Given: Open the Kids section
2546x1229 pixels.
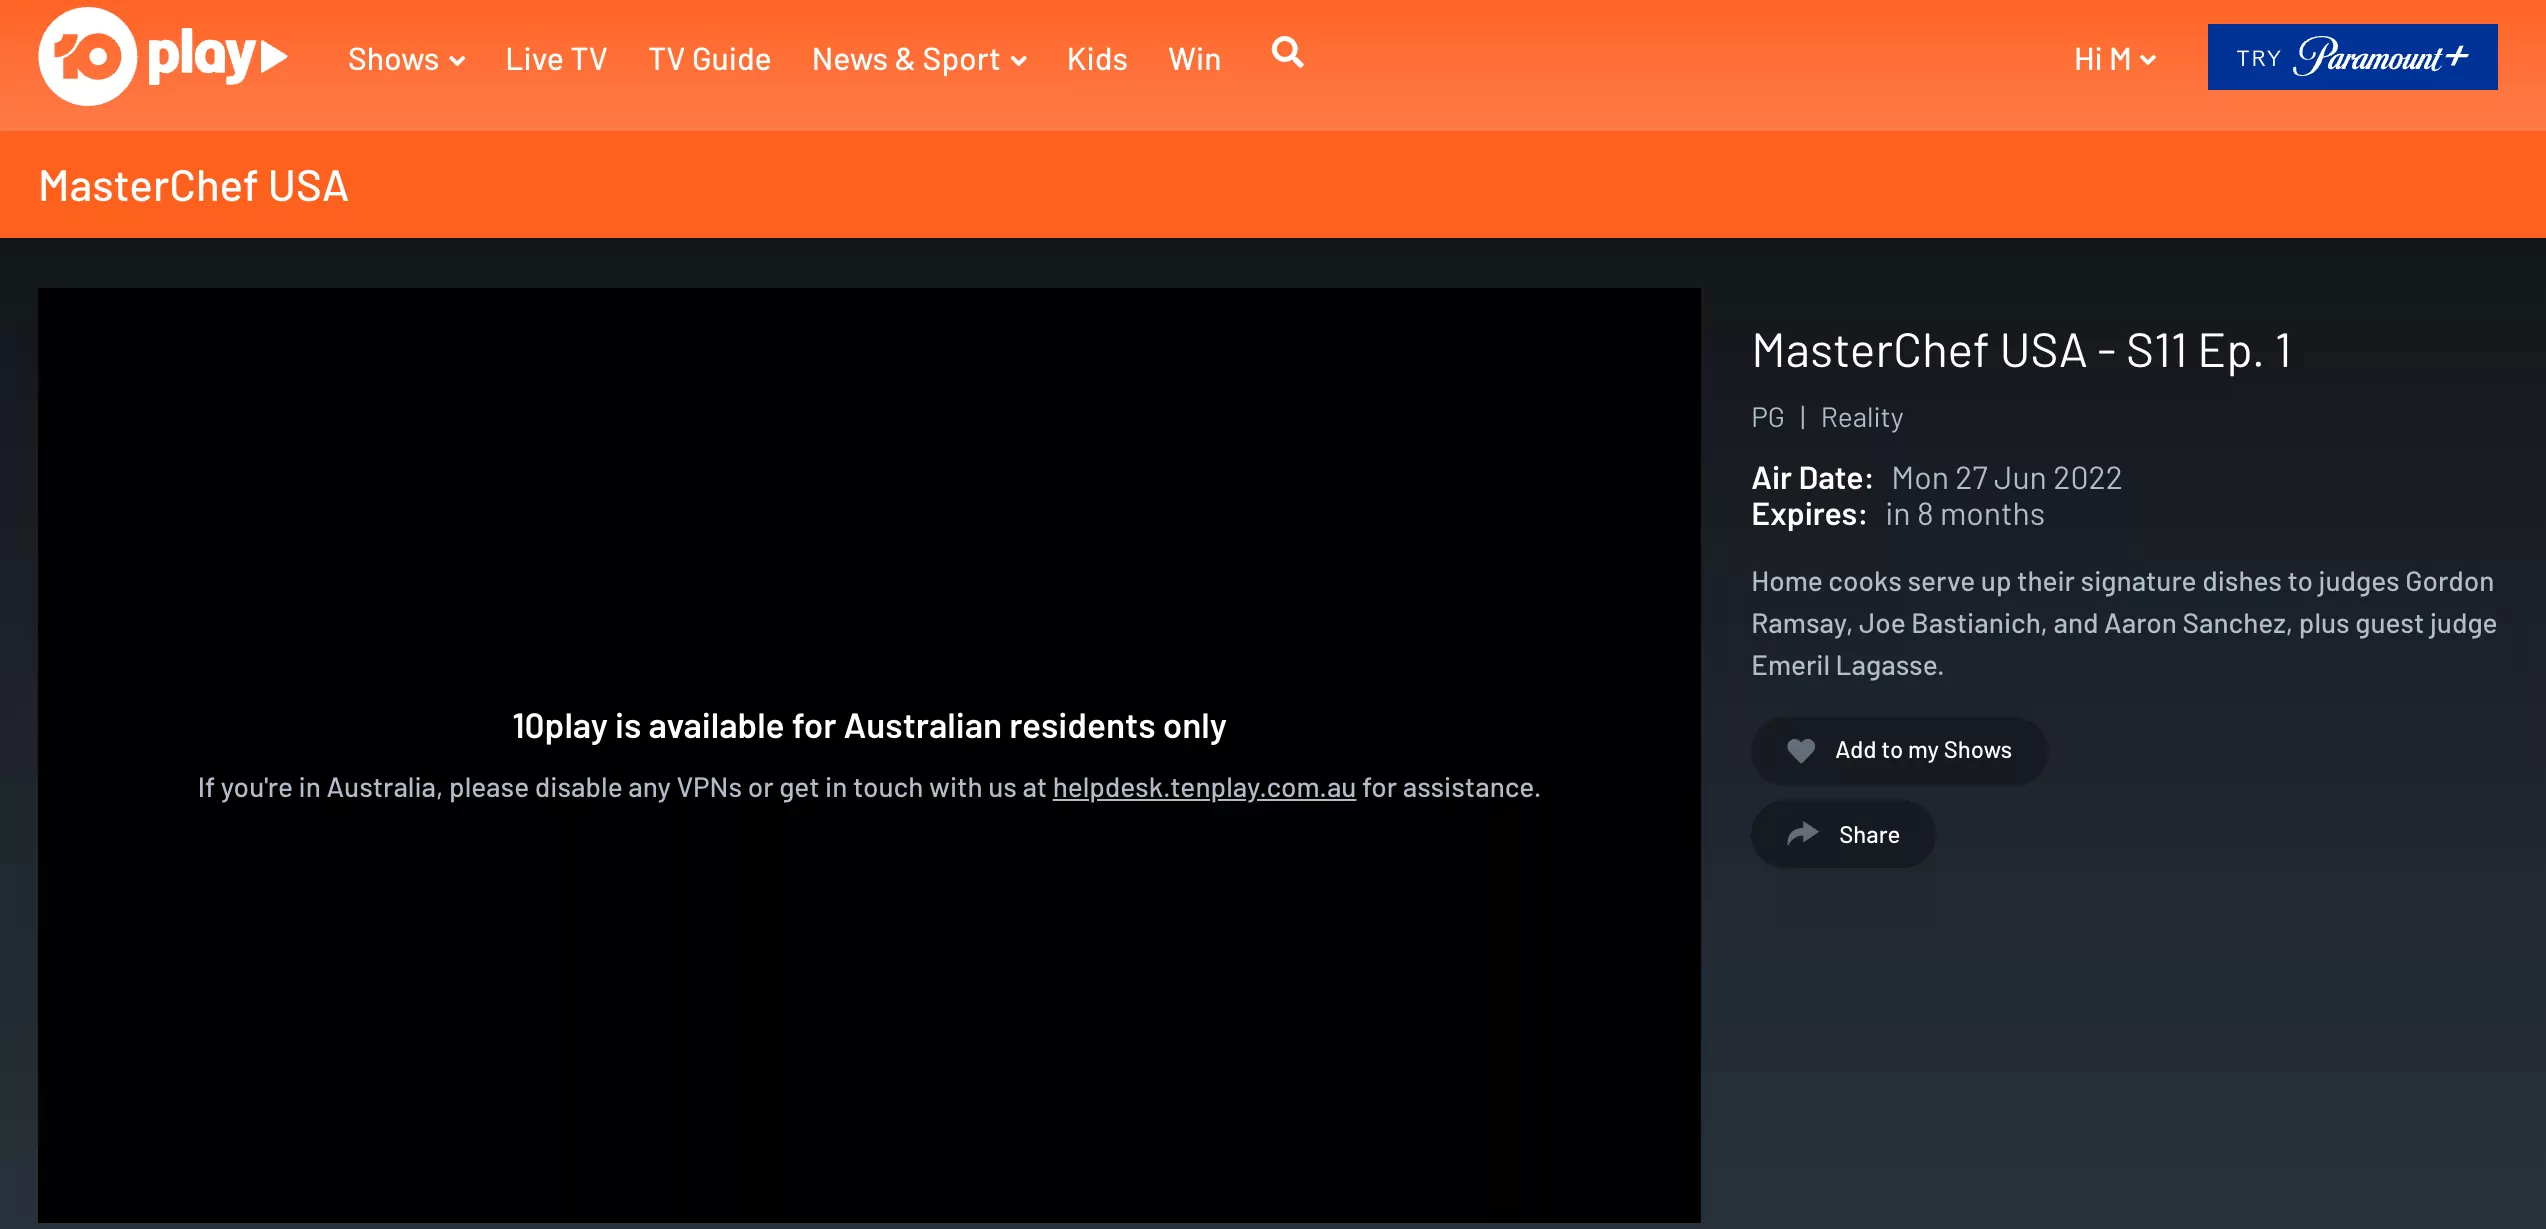Looking at the screenshot, I should 1097,59.
